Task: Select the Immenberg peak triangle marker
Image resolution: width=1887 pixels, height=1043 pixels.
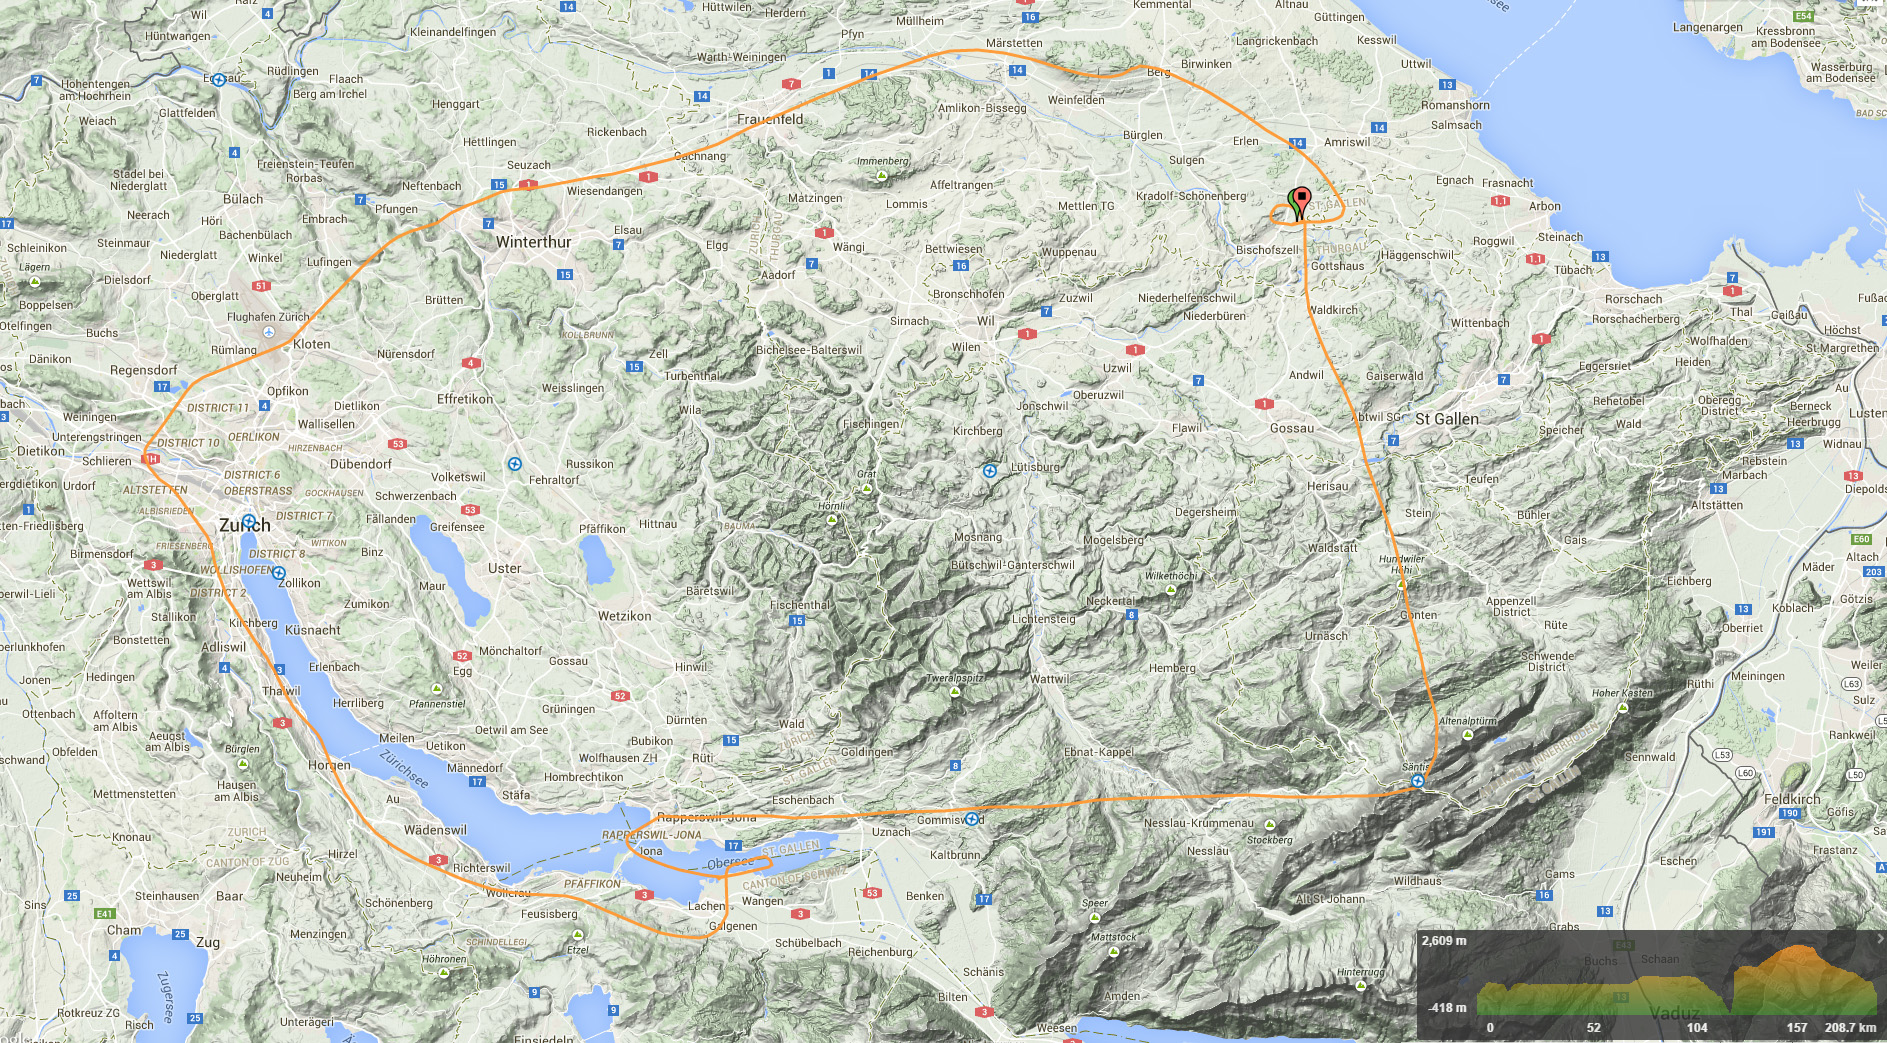Action: point(881,176)
